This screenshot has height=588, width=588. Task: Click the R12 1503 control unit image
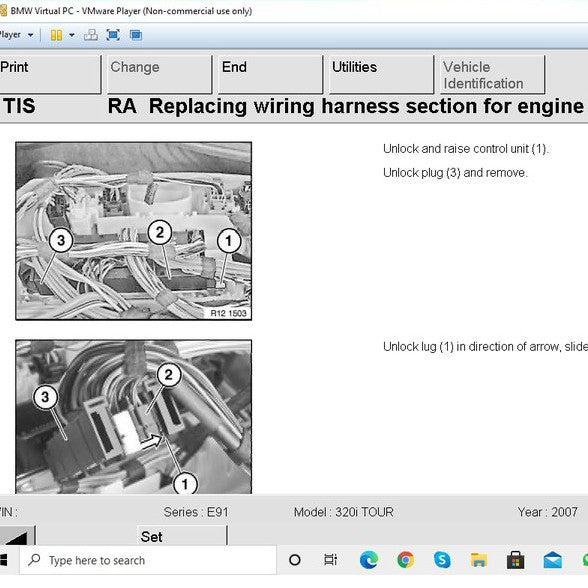point(134,231)
